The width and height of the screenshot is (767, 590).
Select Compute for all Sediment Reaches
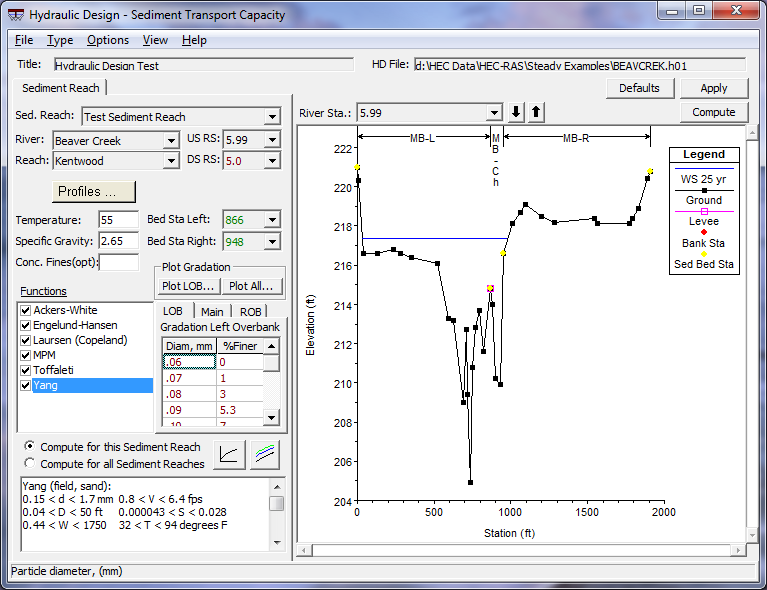[x=28, y=464]
